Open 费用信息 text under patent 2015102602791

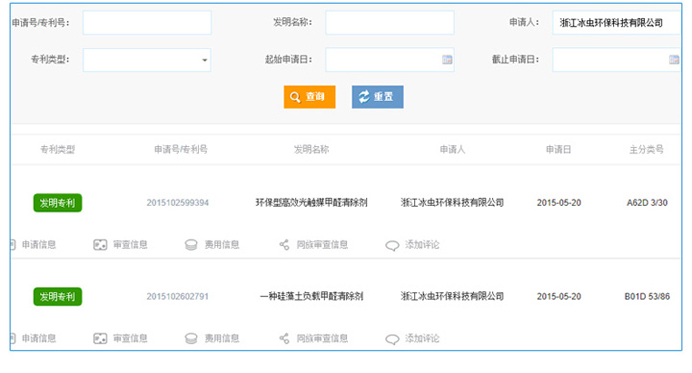(x=222, y=339)
